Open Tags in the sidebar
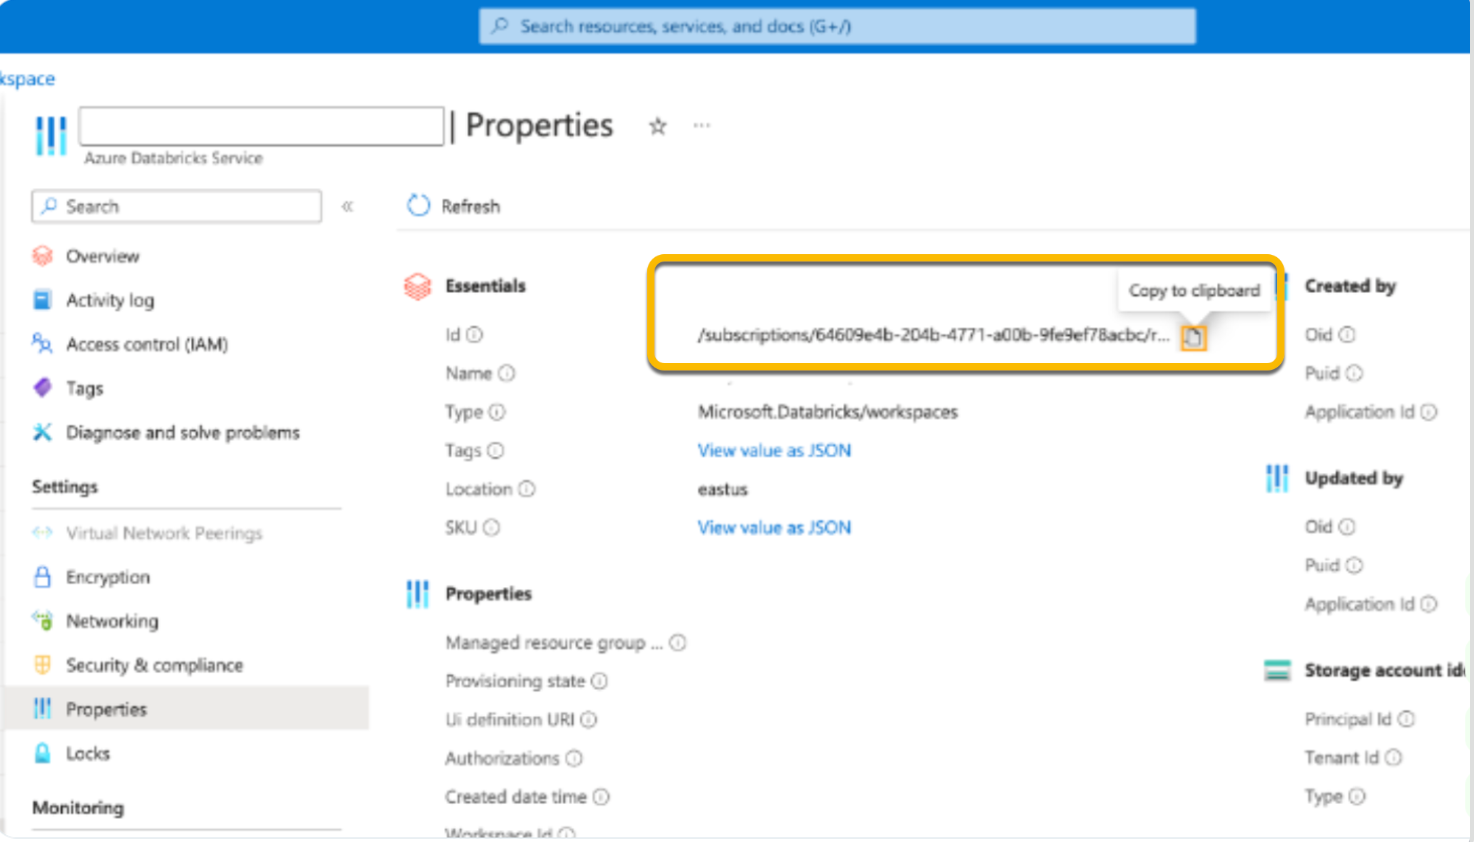Image resolution: width=1482 pixels, height=842 pixels. pyautogui.click(x=84, y=388)
